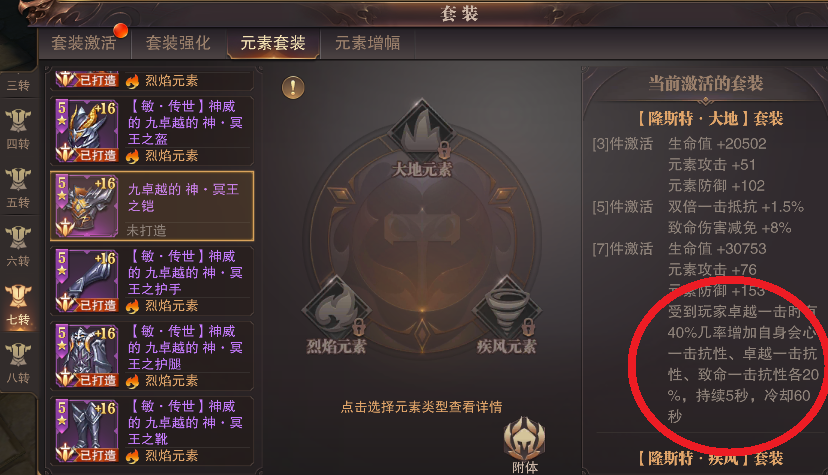This screenshot has width=828, height=475.
Task: Switch to the 套装强化 tab
Action: pyautogui.click(x=178, y=43)
